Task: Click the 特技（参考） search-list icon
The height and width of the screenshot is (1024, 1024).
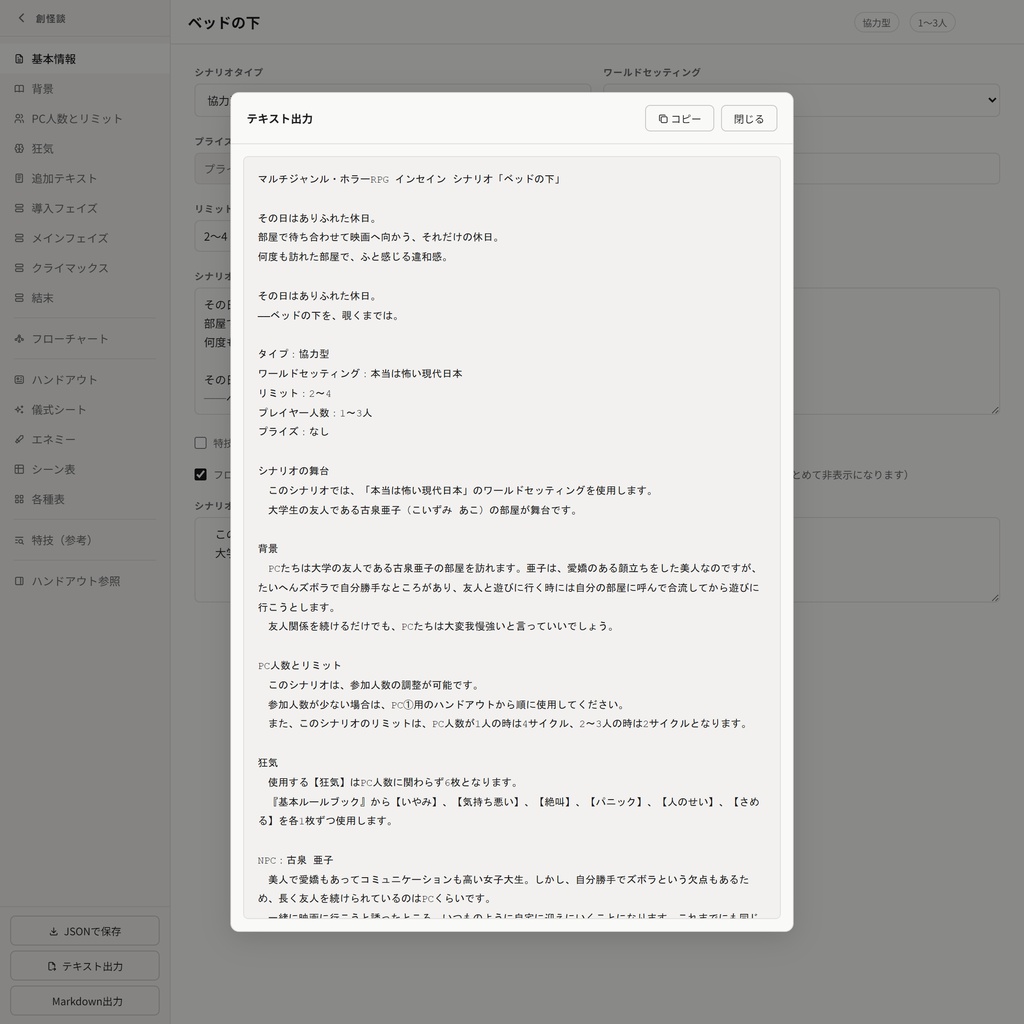Action: point(19,540)
